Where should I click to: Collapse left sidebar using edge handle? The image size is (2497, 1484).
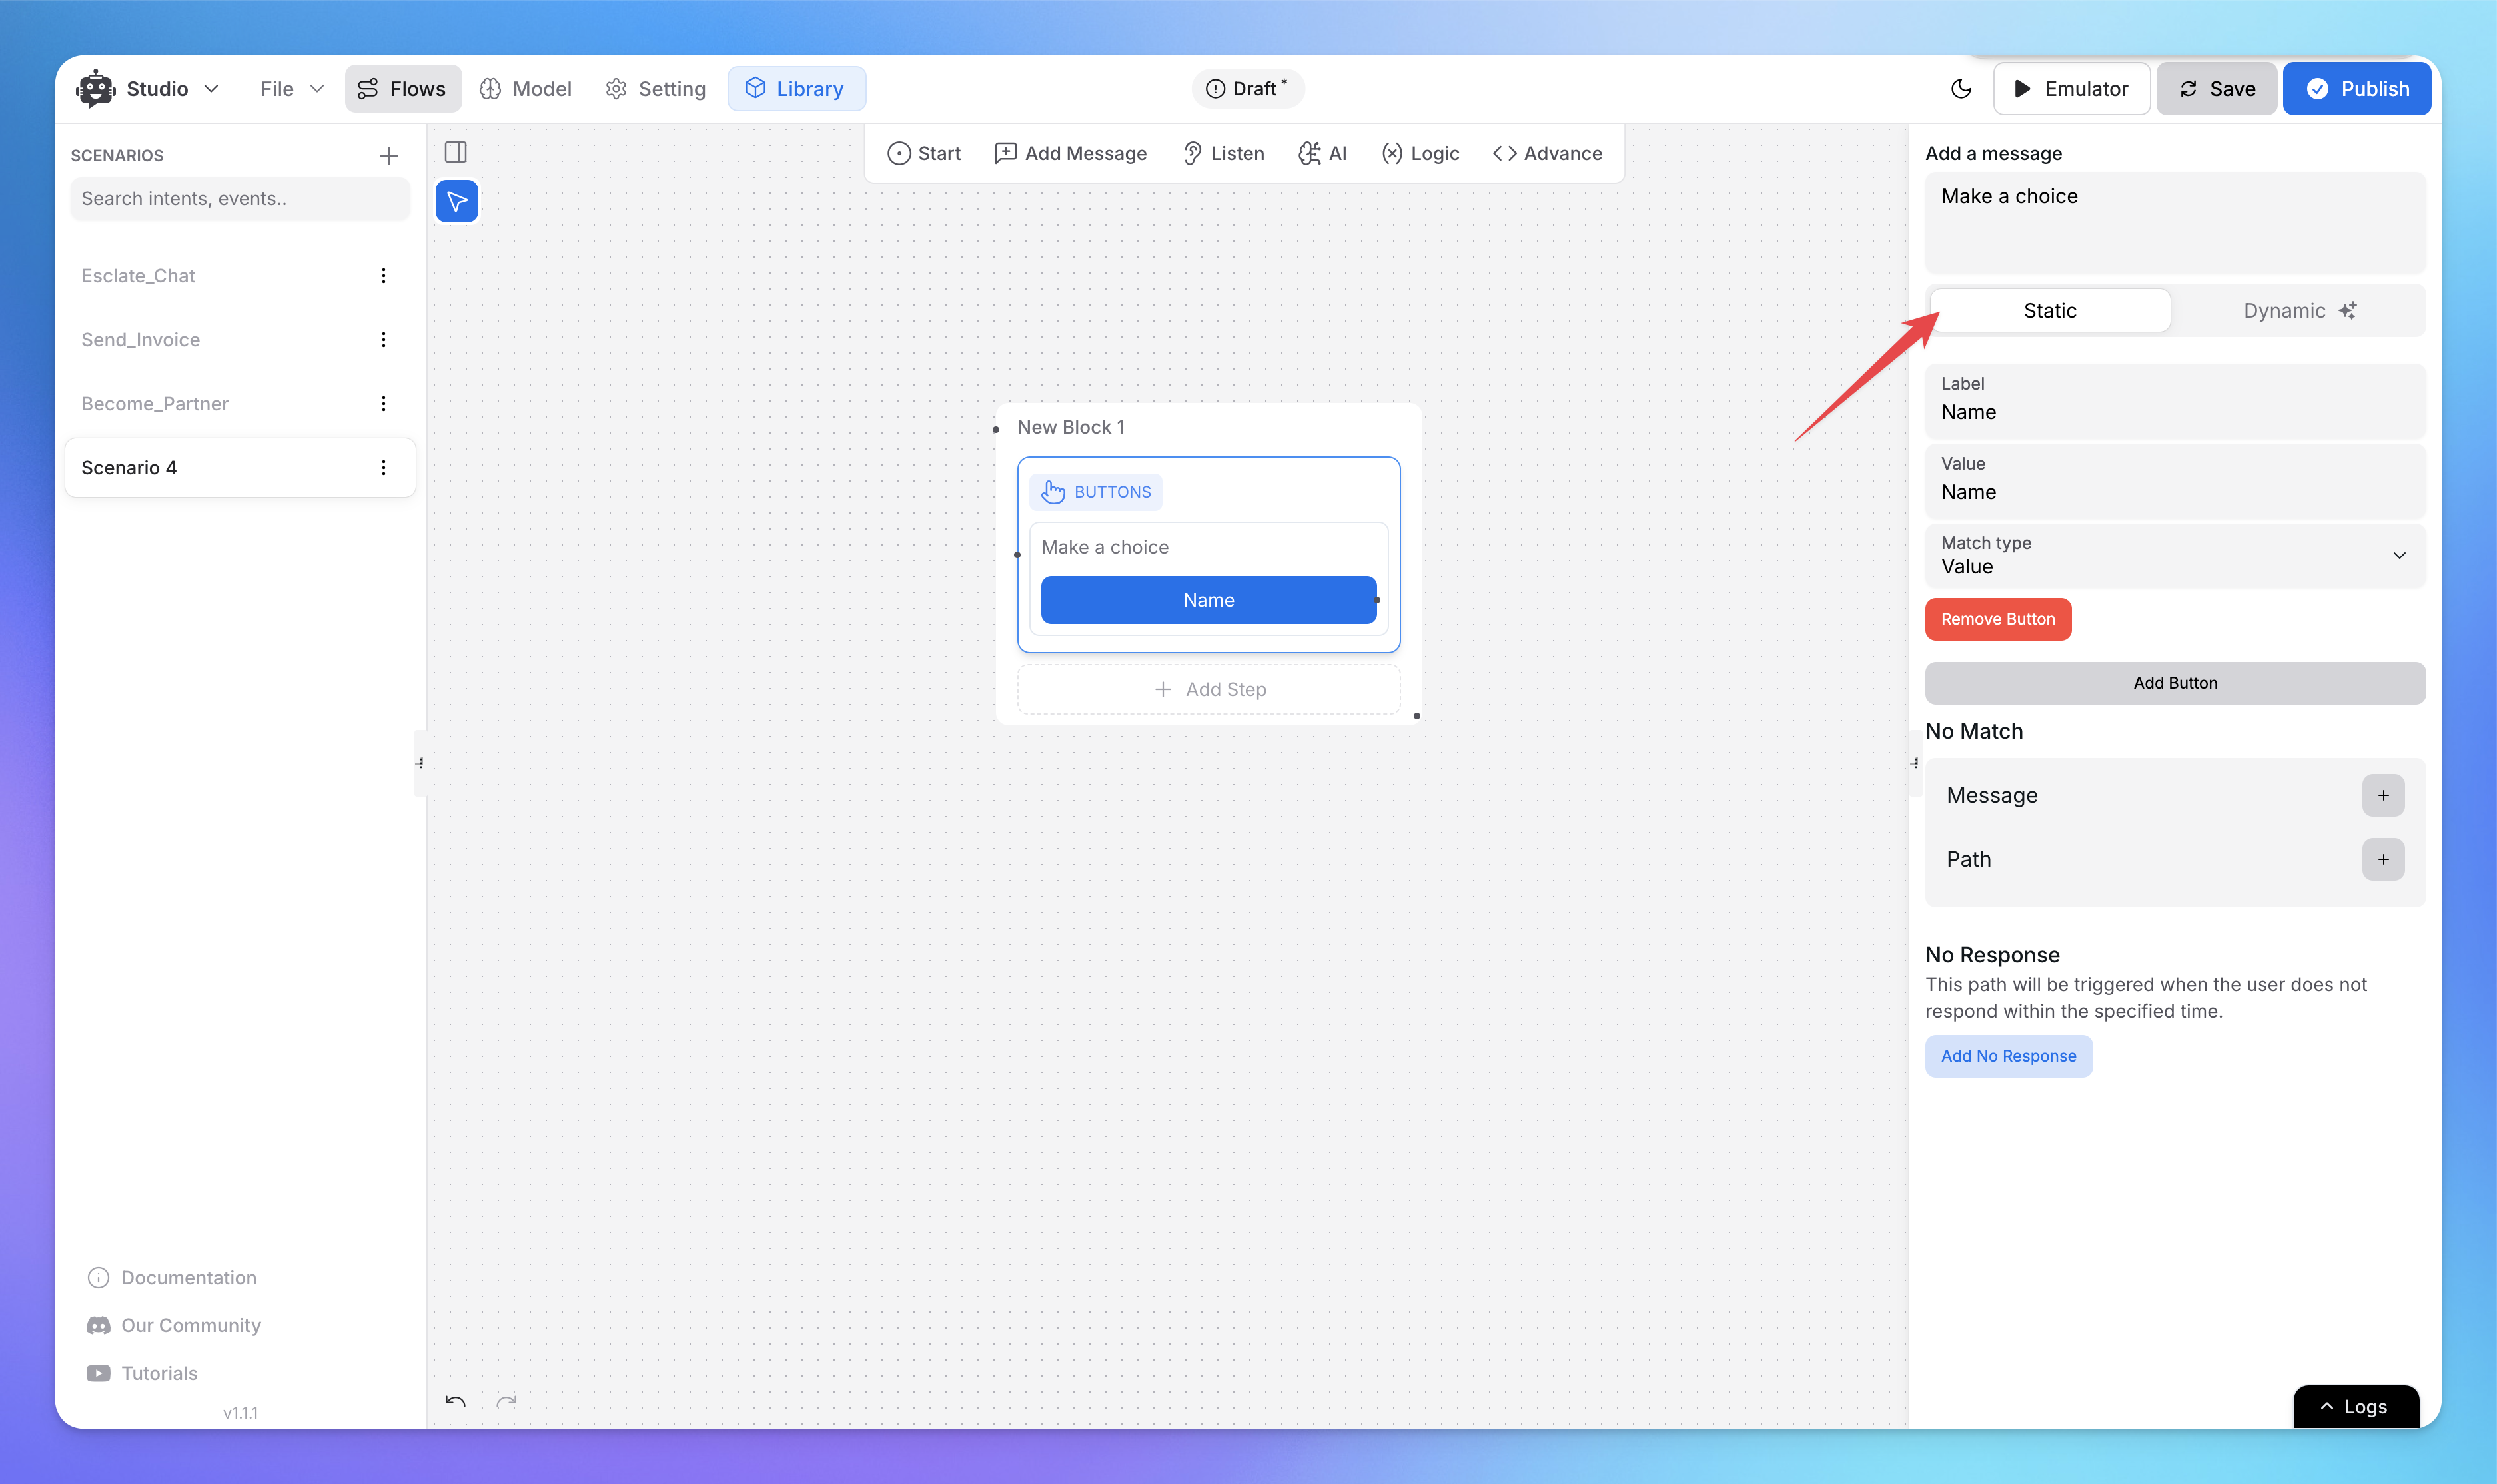tap(420, 764)
